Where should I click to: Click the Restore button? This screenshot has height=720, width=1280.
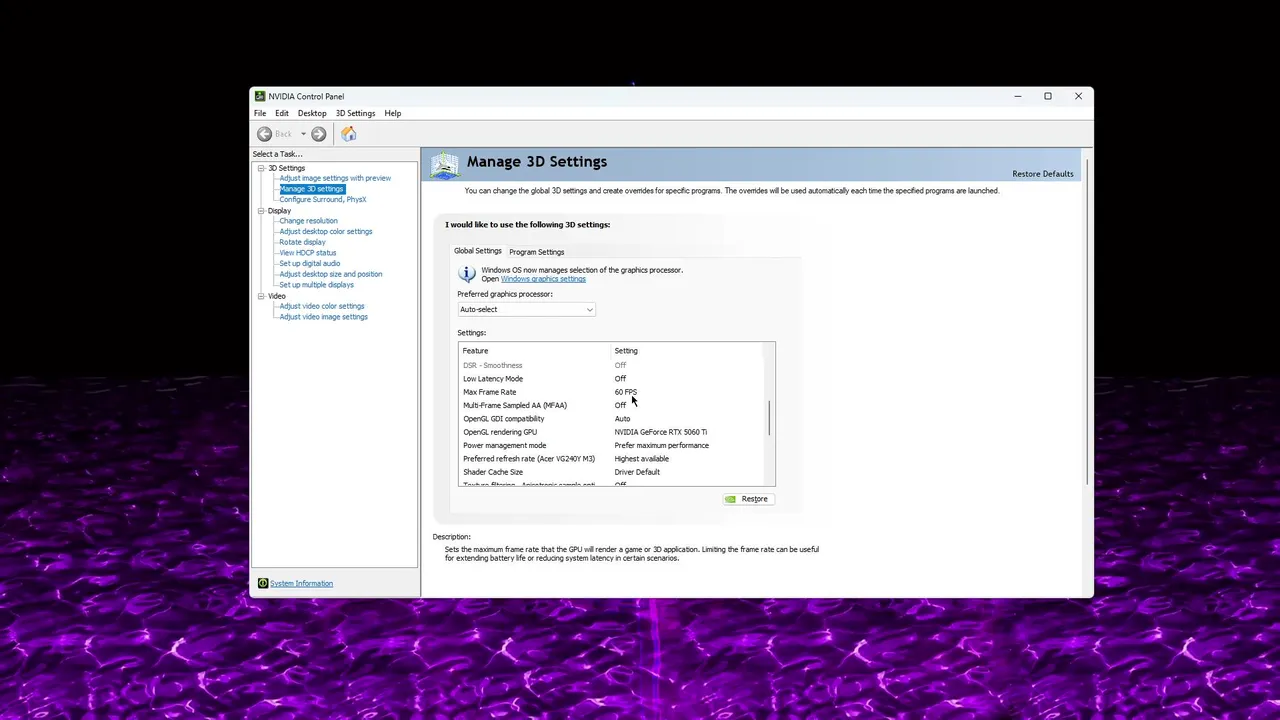coord(748,499)
